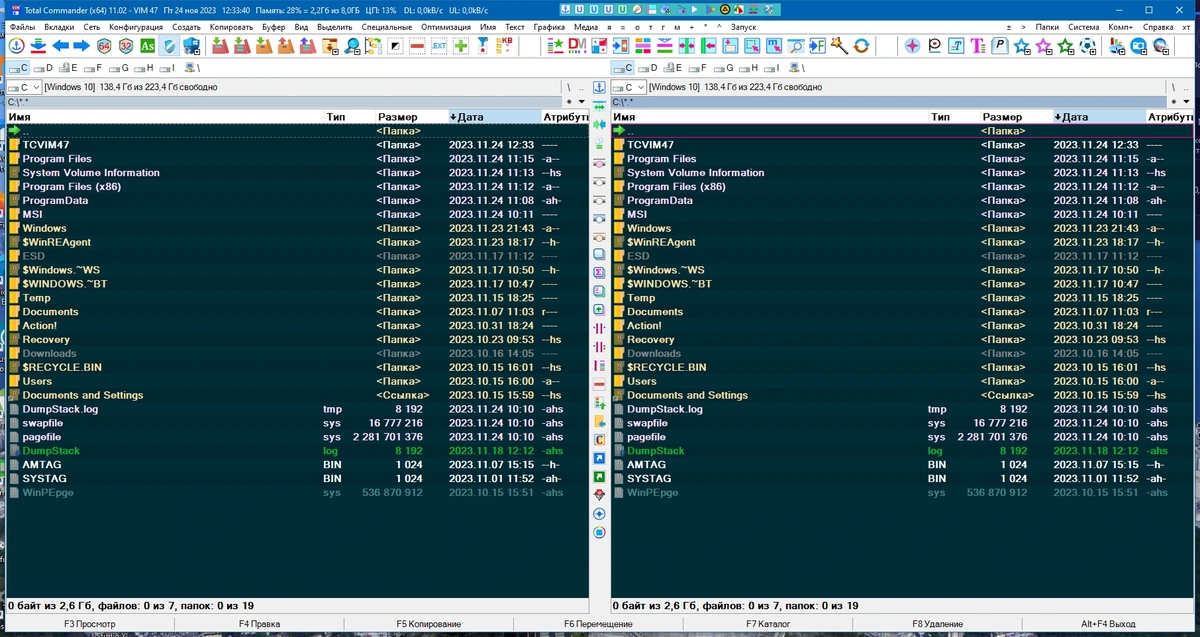The image size is (1200, 637).
Task: Select SYSTAG file in right panel
Action: 900,479
